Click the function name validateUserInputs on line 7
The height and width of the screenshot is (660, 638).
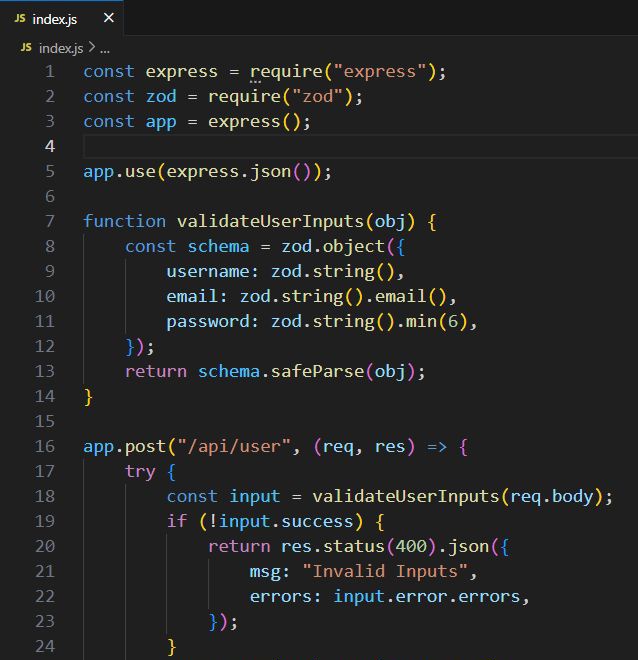270,221
